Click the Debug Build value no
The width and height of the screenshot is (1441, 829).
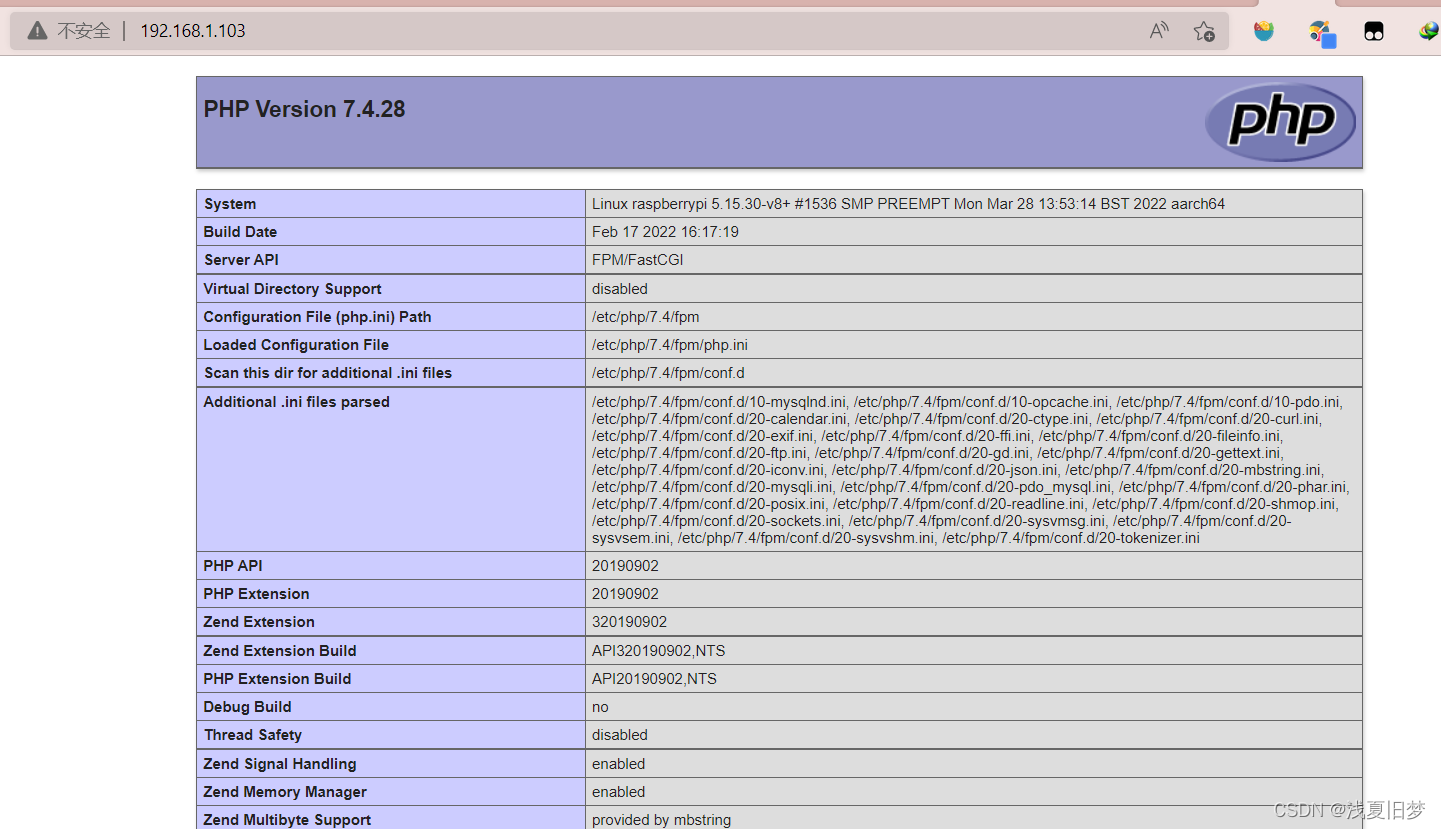click(x=600, y=707)
